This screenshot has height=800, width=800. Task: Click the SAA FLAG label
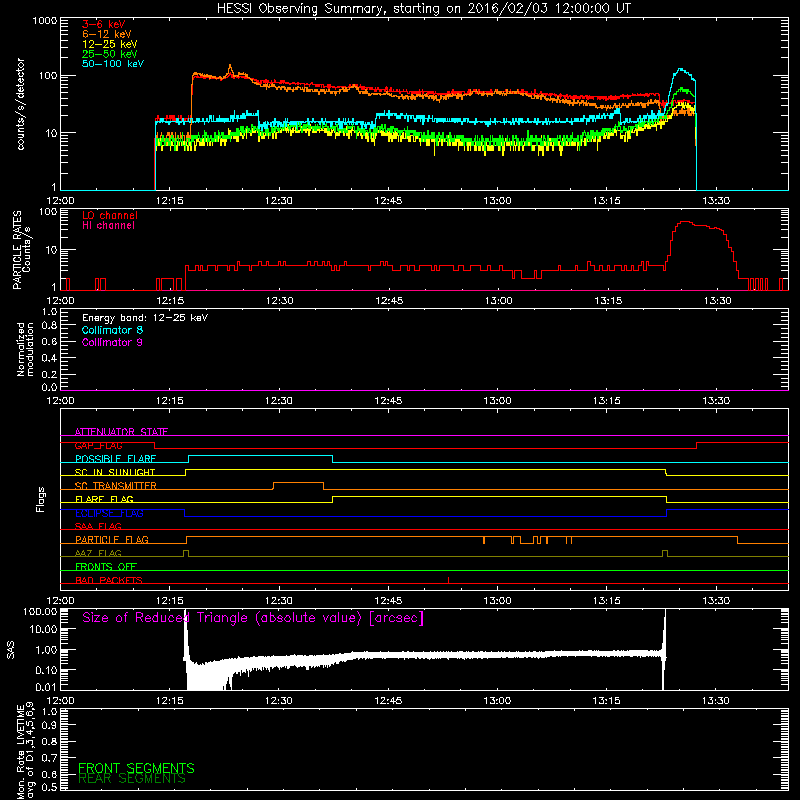[98, 526]
